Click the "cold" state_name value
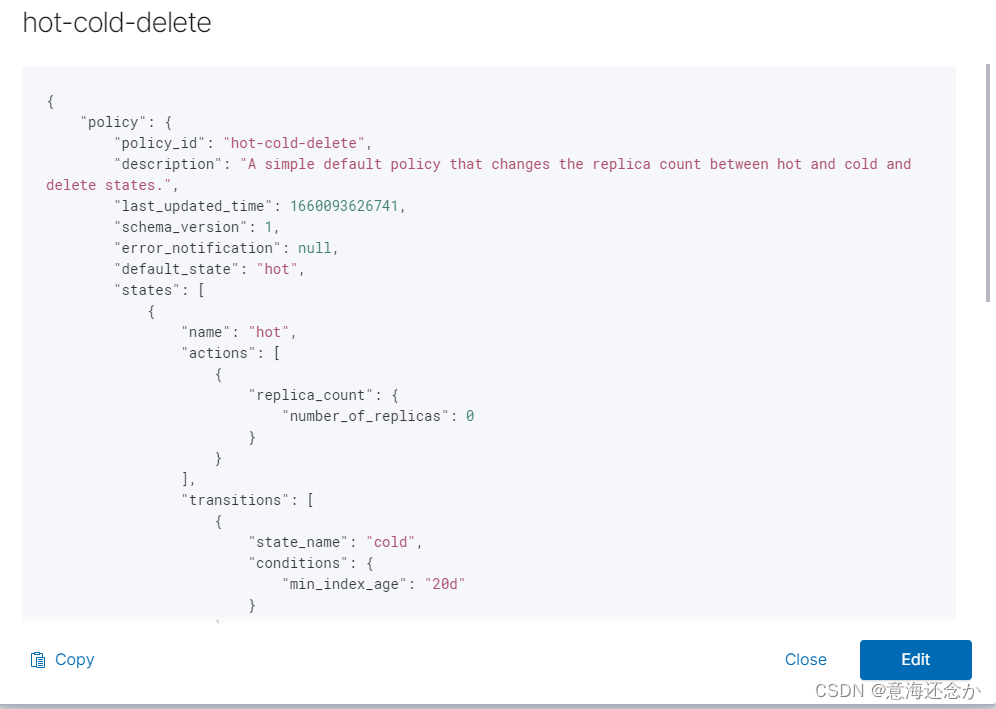 (x=391, y=542)
